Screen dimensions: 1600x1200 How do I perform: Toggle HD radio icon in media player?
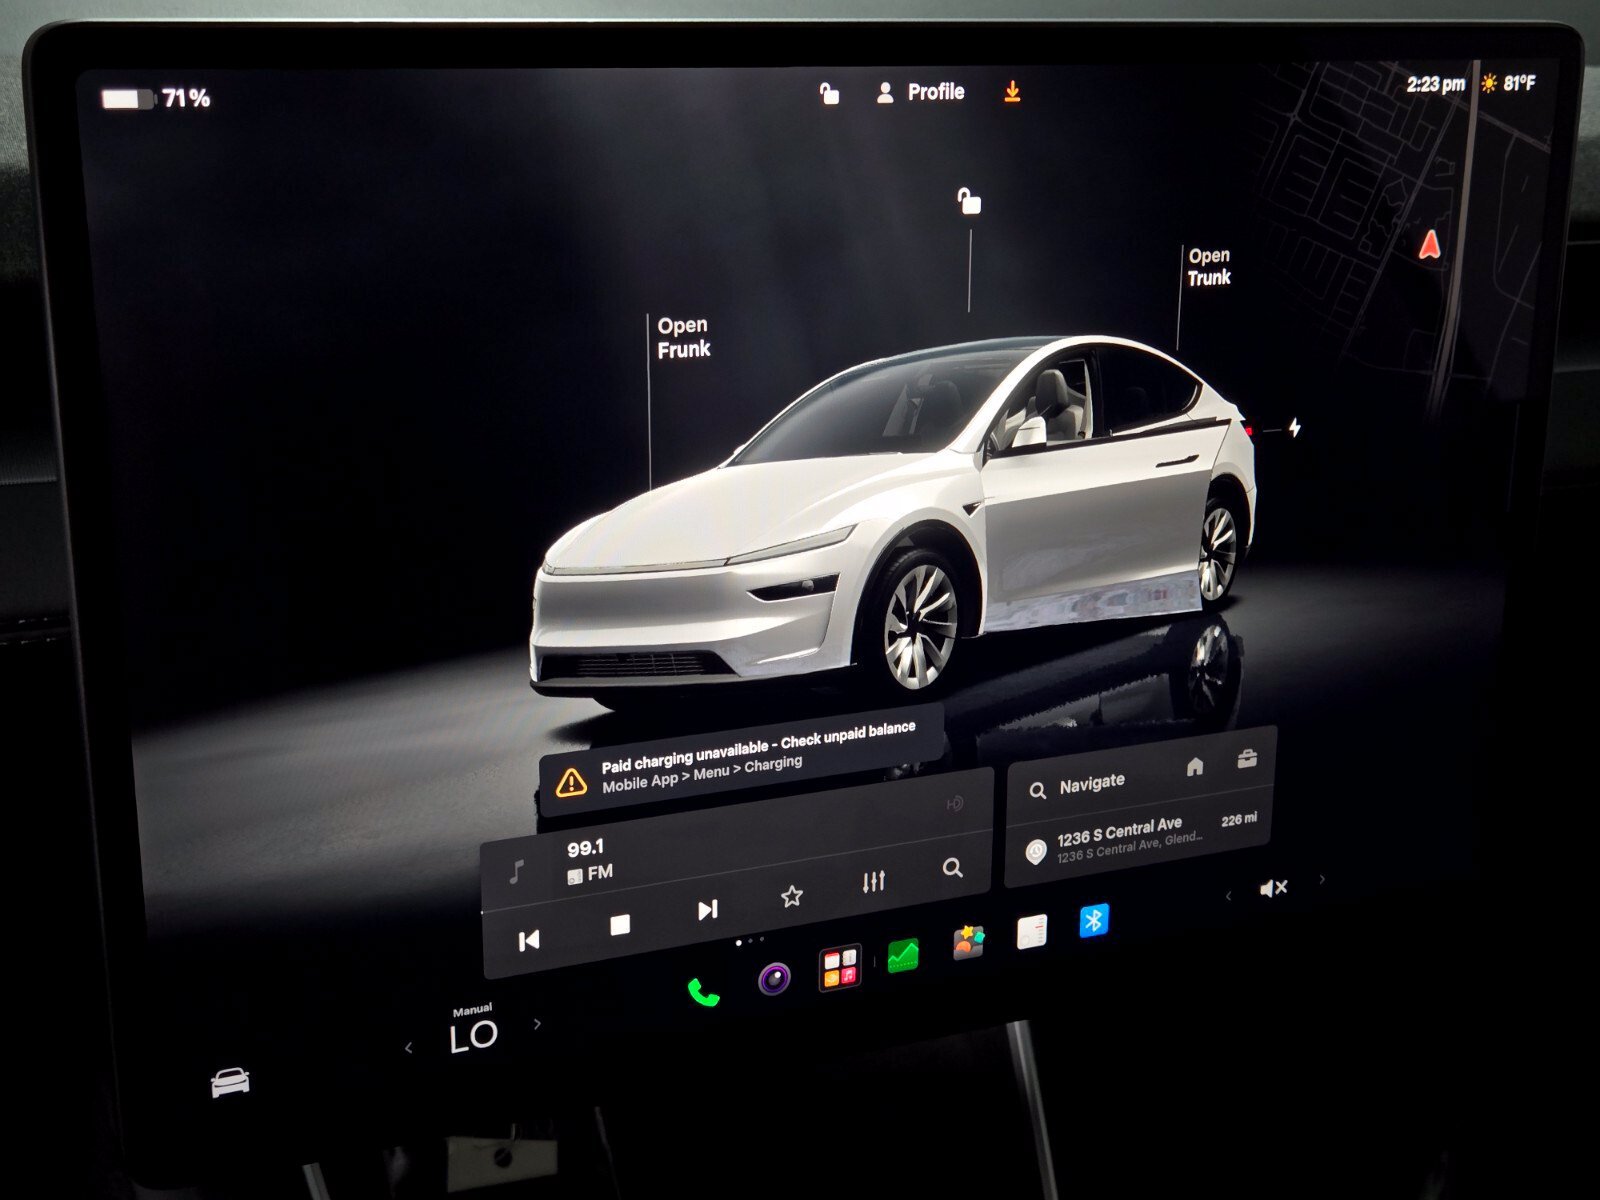(x=955, y=803)
